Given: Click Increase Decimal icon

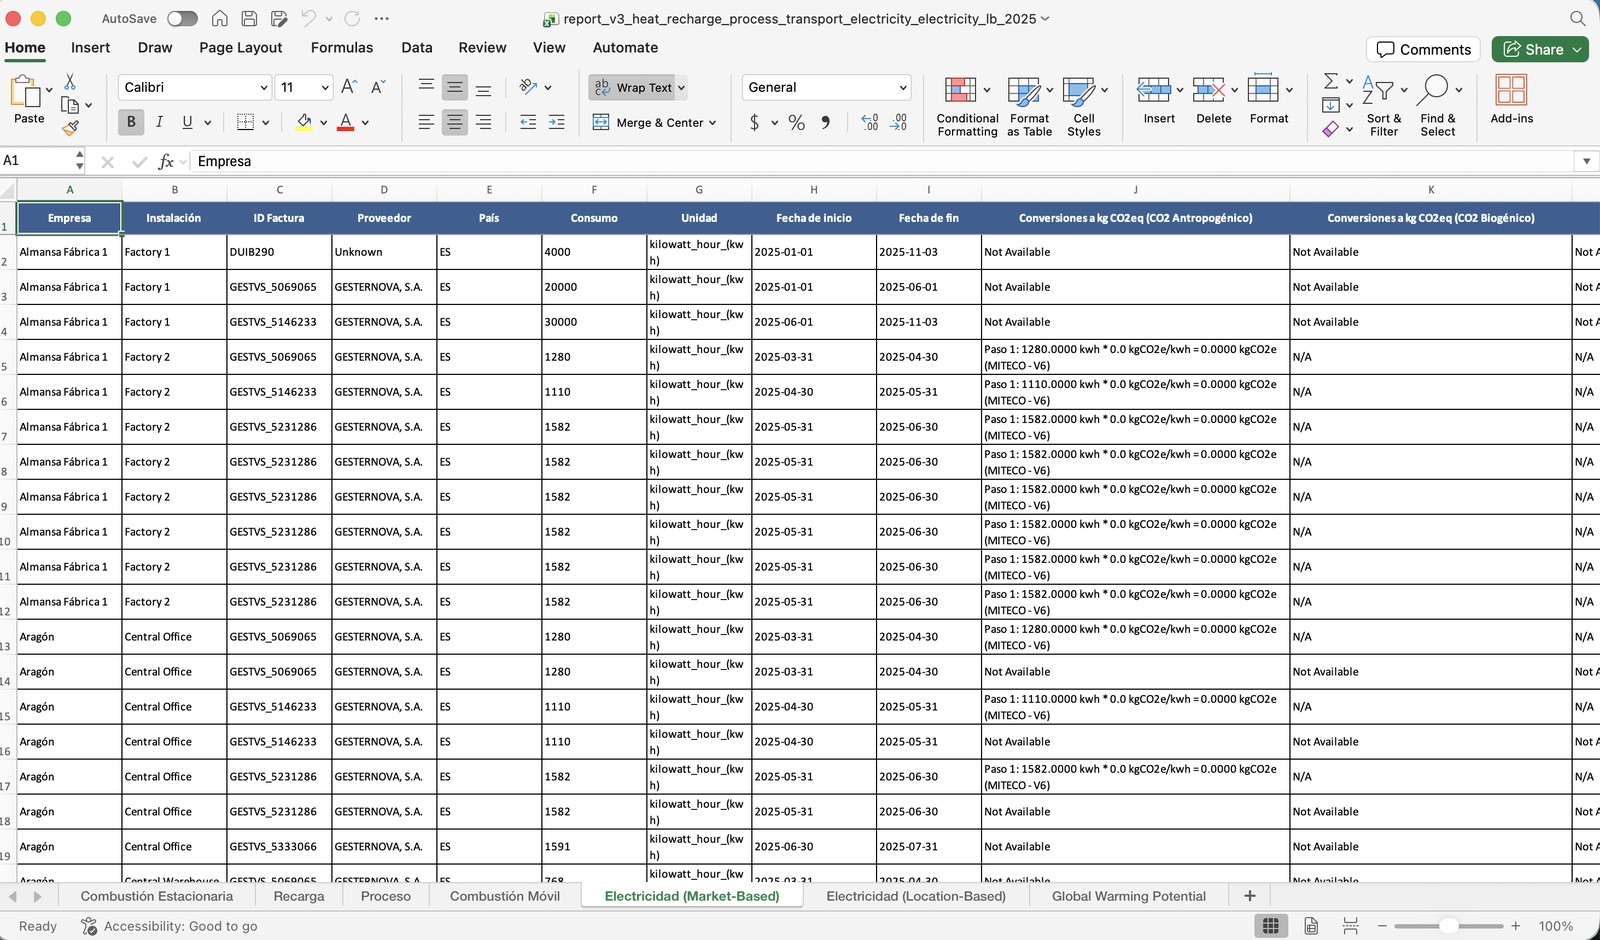Looking at the screenshot, I should [870, 122].
